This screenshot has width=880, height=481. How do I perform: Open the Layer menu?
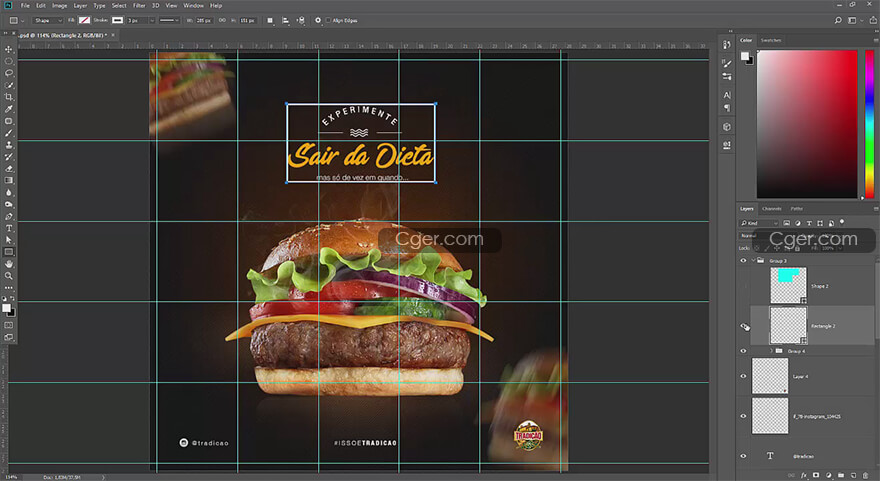point(80,6)
